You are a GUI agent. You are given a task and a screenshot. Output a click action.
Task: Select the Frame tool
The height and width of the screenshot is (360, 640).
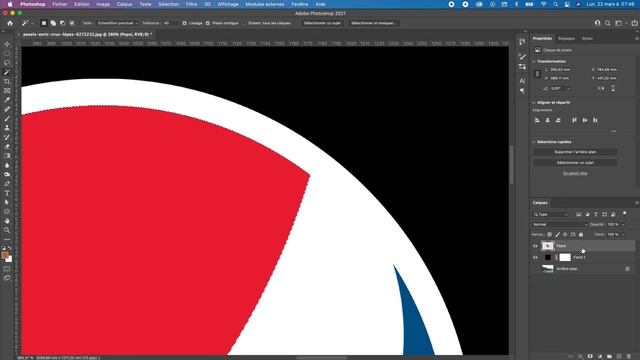coord(7,91)
